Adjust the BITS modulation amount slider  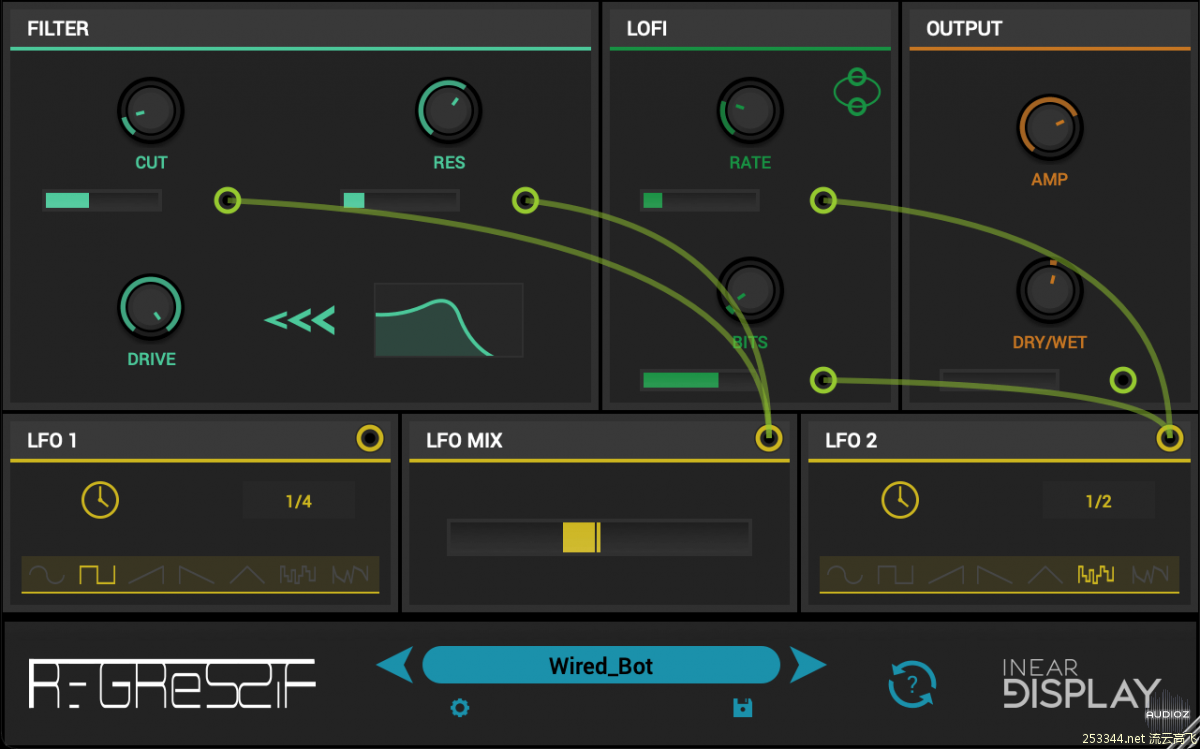pos(700,380)
